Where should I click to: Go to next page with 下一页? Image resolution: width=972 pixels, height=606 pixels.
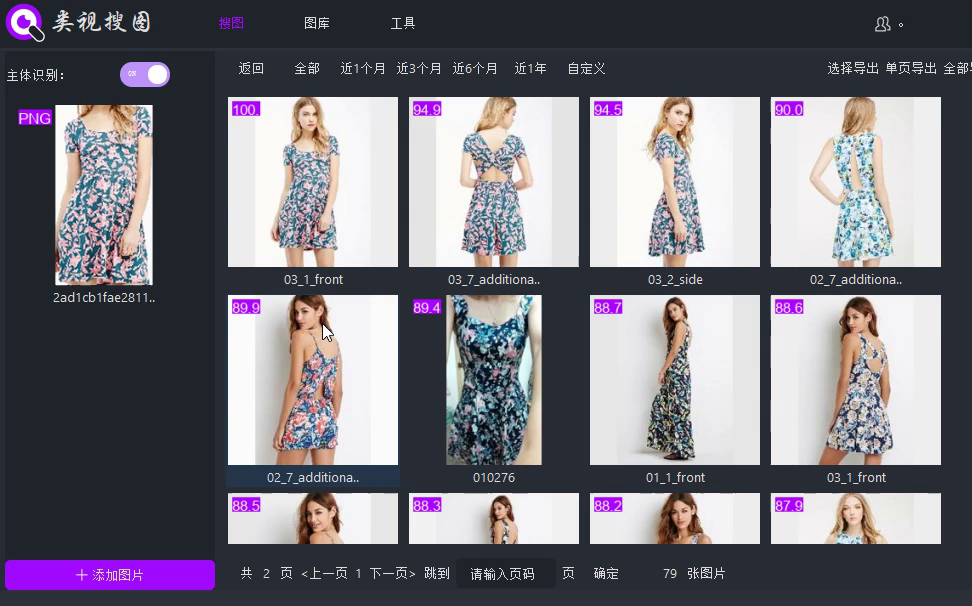coord(392,574)
